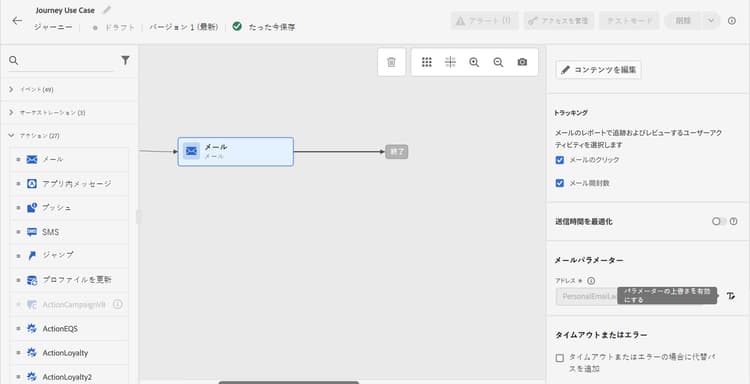
Task: Click the メールパラメーター section heading
Action: (589, 260)
